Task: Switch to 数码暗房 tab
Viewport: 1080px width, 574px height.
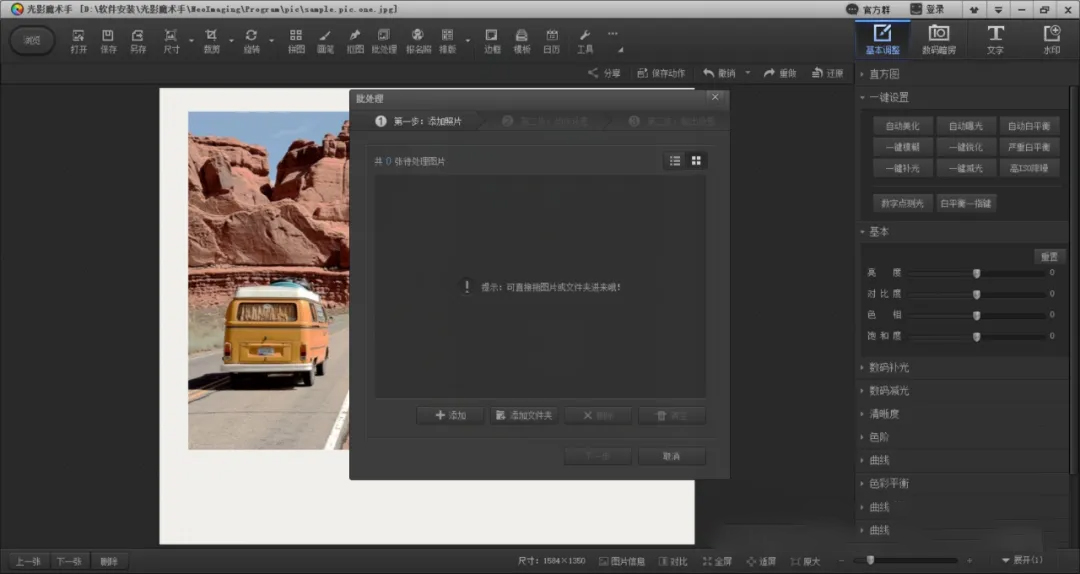Action: tap(939, 39)
